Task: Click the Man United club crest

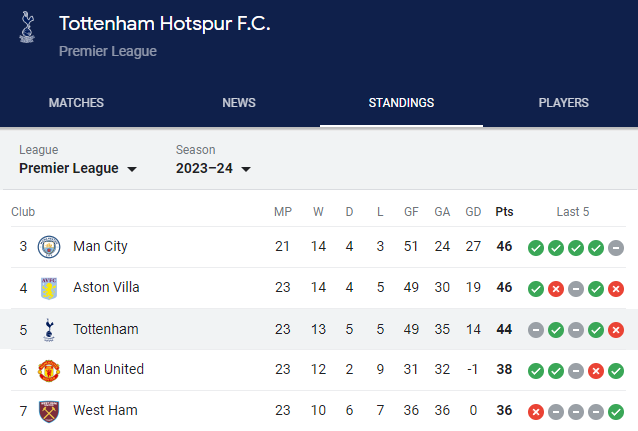Action: [x=49, y=370]
